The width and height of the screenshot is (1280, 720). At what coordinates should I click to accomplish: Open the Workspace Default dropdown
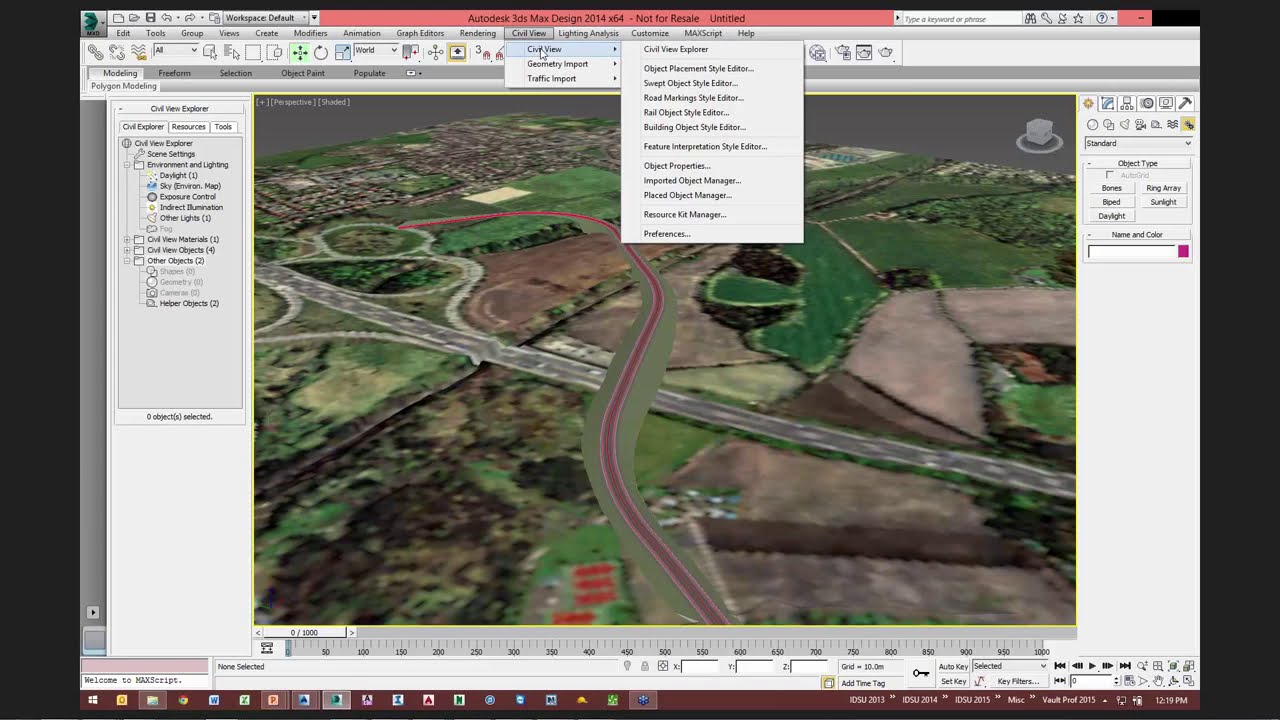tap(267, 18)
